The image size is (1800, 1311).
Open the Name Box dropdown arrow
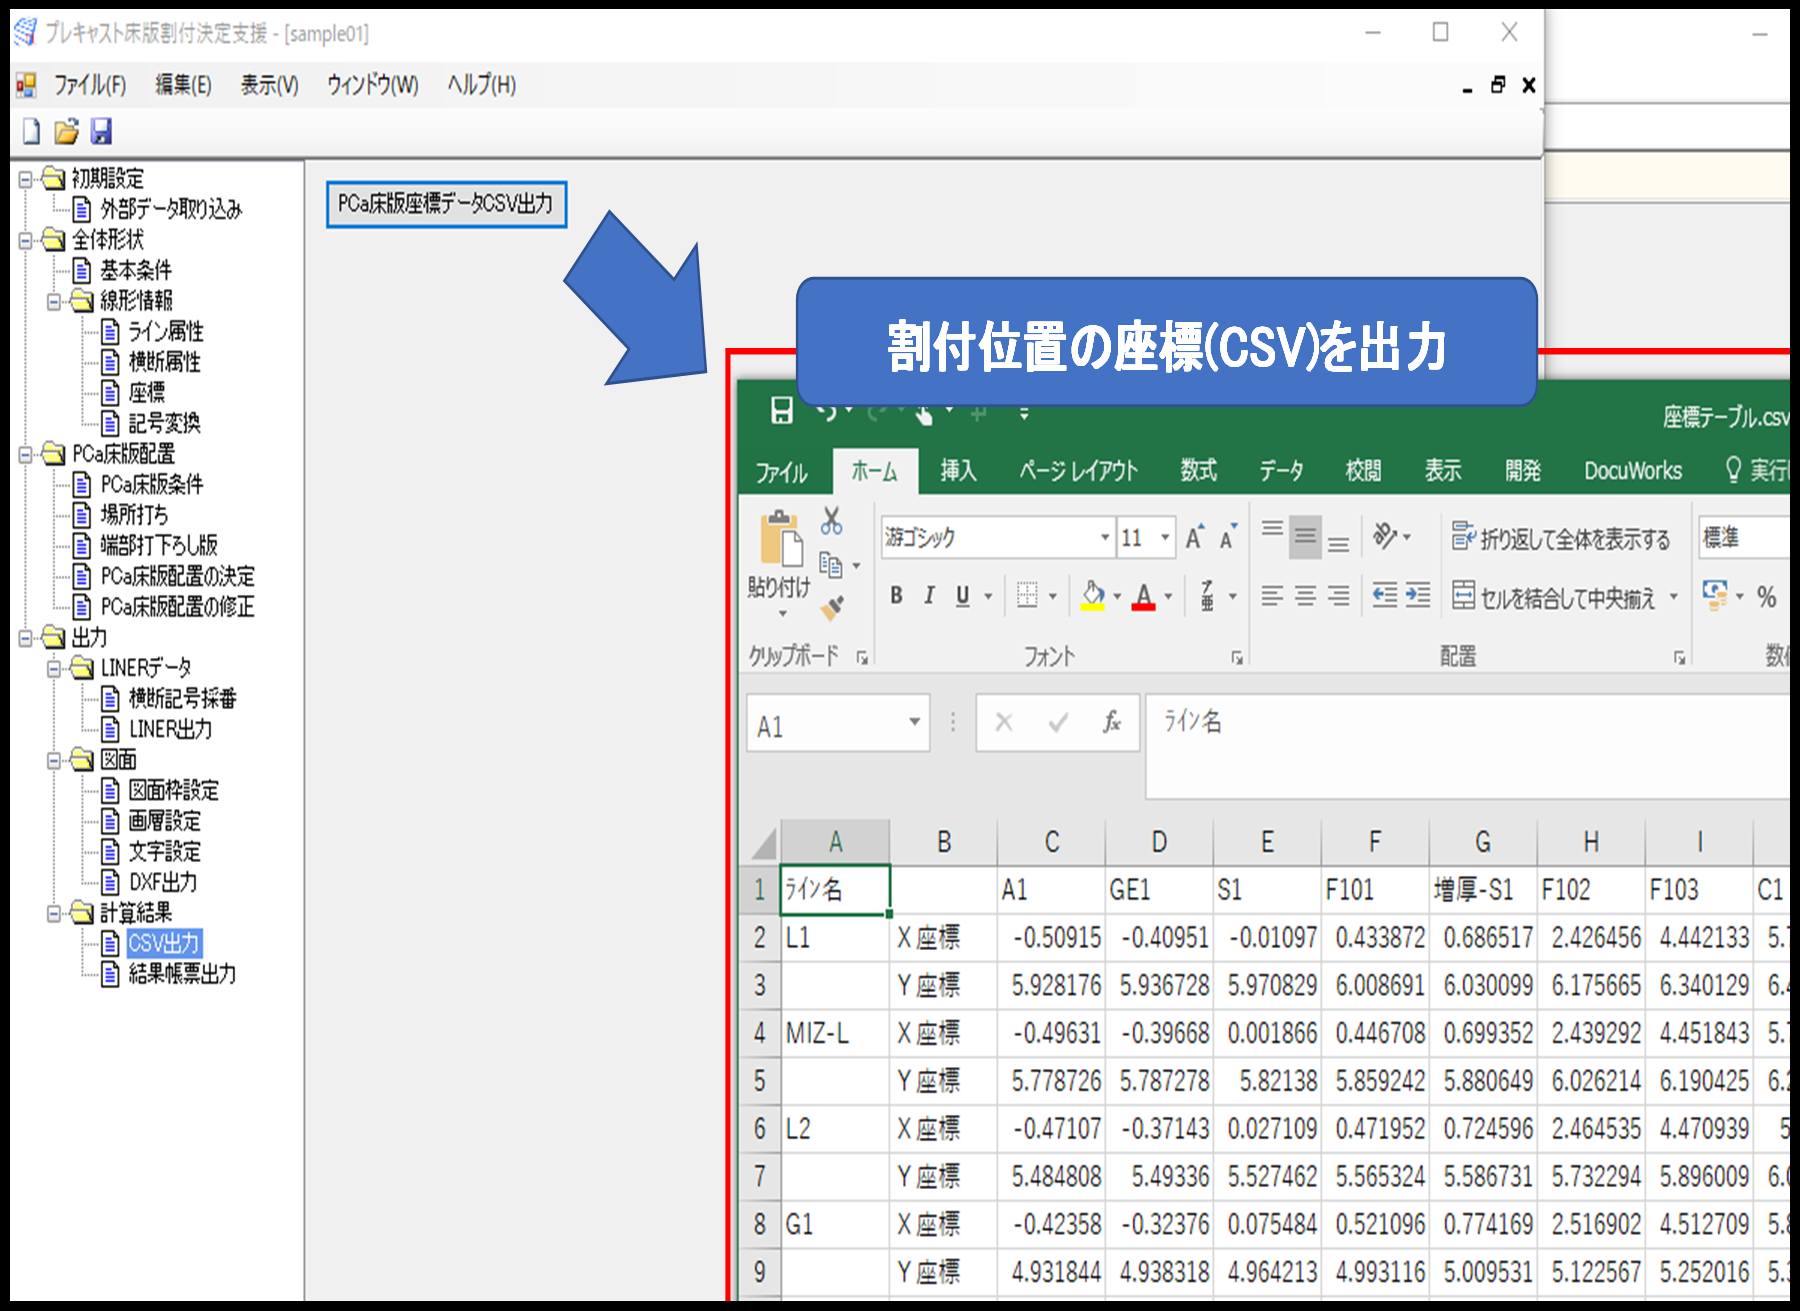[x=914, y=722]
